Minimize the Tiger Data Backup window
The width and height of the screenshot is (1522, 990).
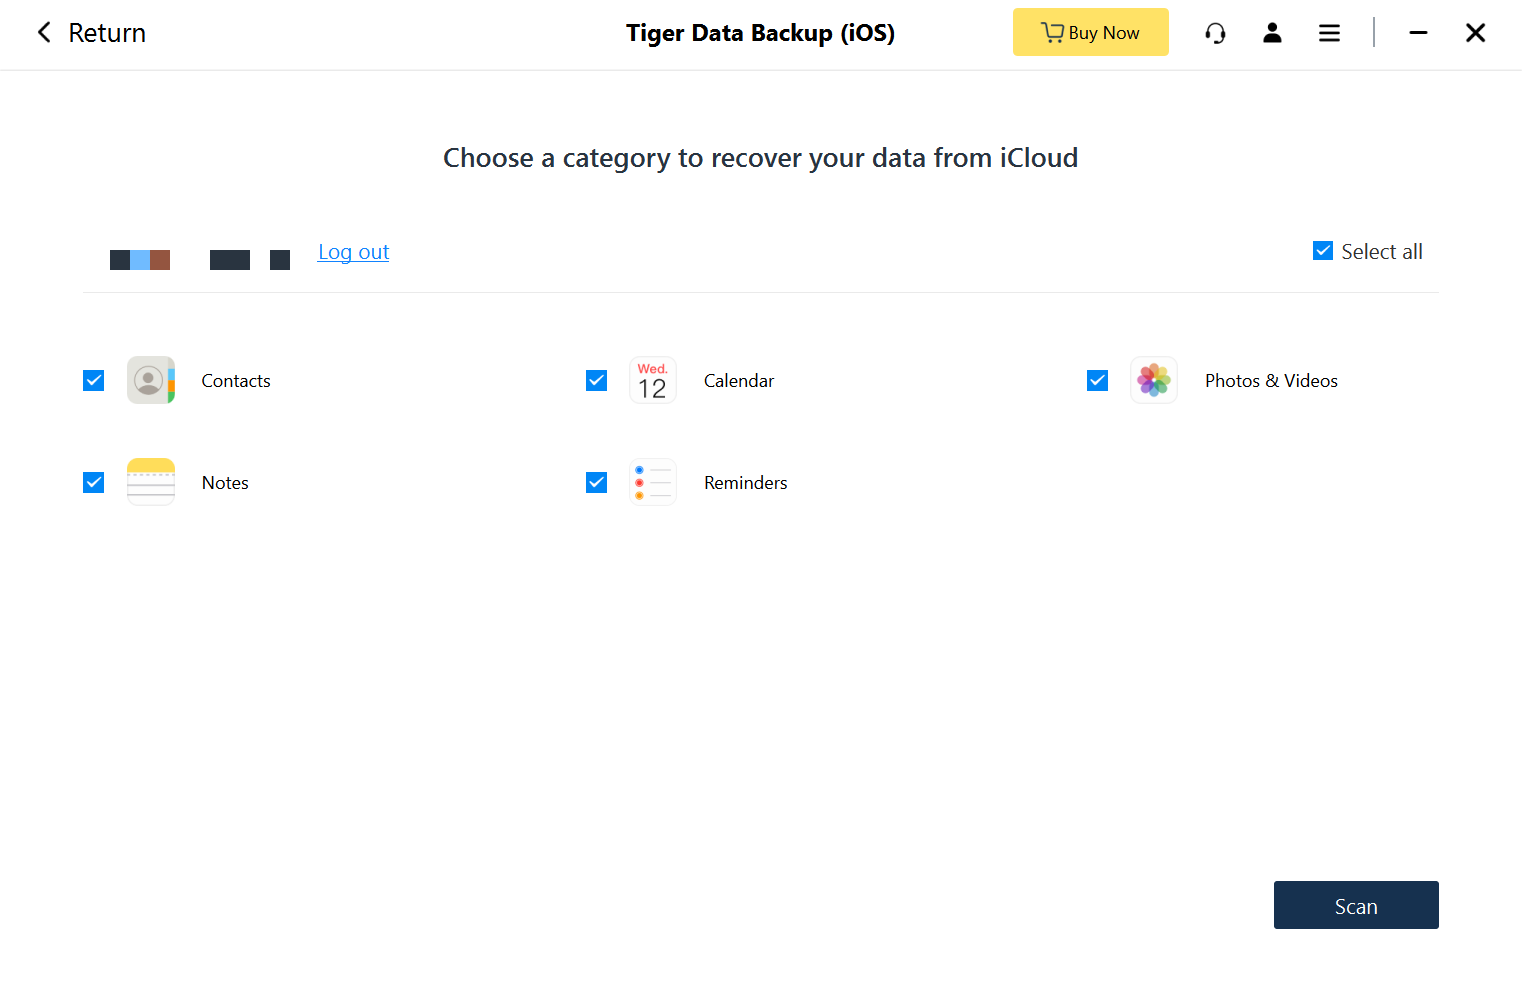click(1418, 33)
